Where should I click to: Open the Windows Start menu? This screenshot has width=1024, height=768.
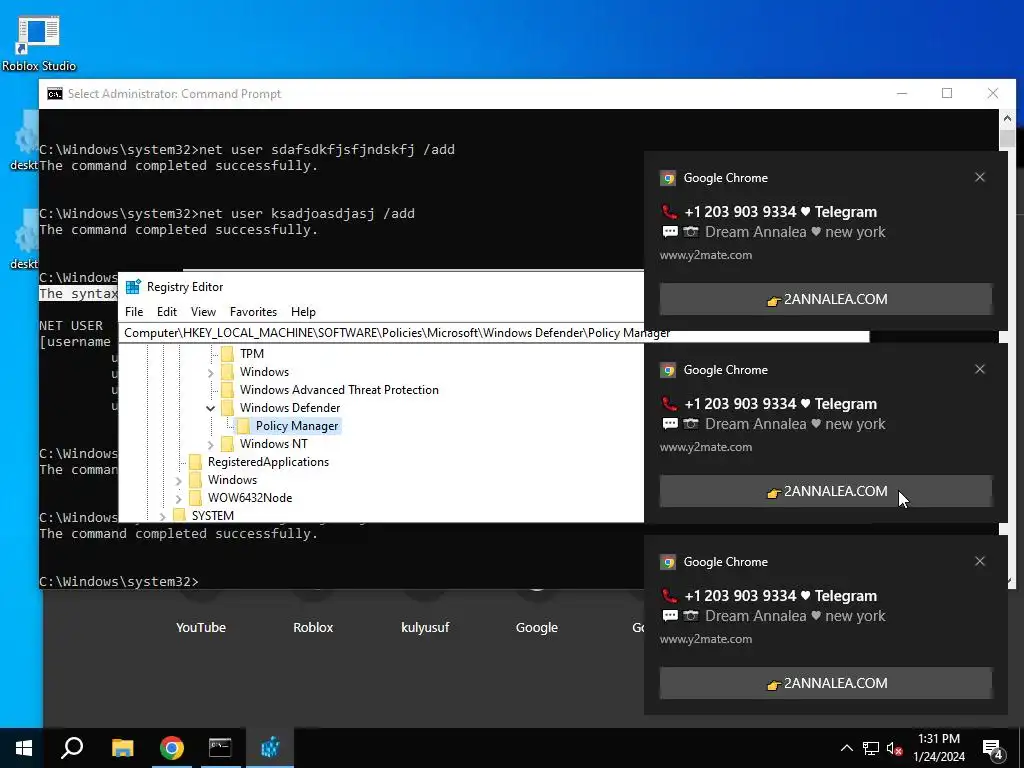pos(24,748)
